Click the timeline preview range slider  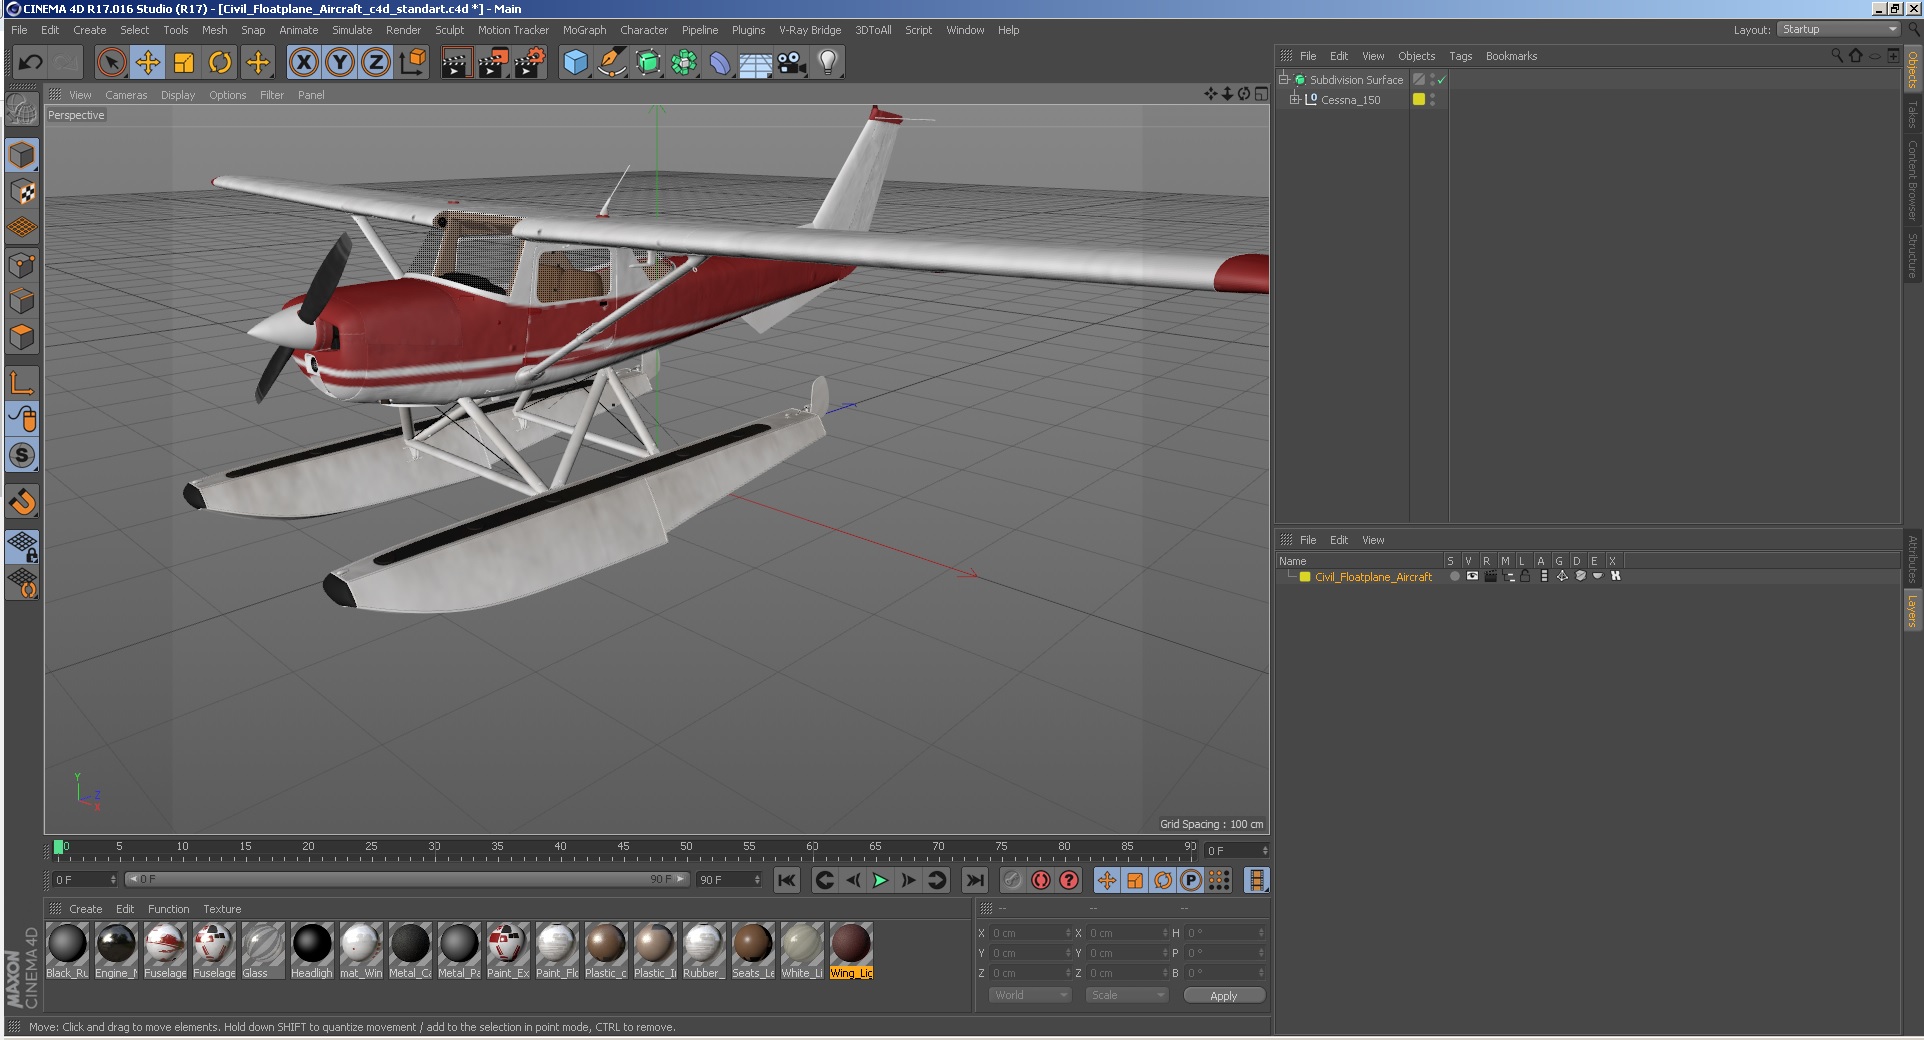[x=407, y=879]
